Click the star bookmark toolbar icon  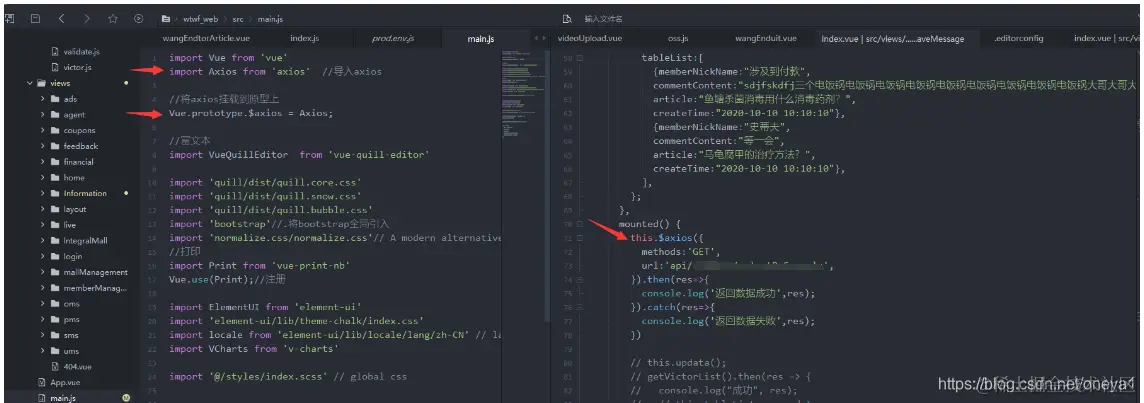tap(112, 18)
